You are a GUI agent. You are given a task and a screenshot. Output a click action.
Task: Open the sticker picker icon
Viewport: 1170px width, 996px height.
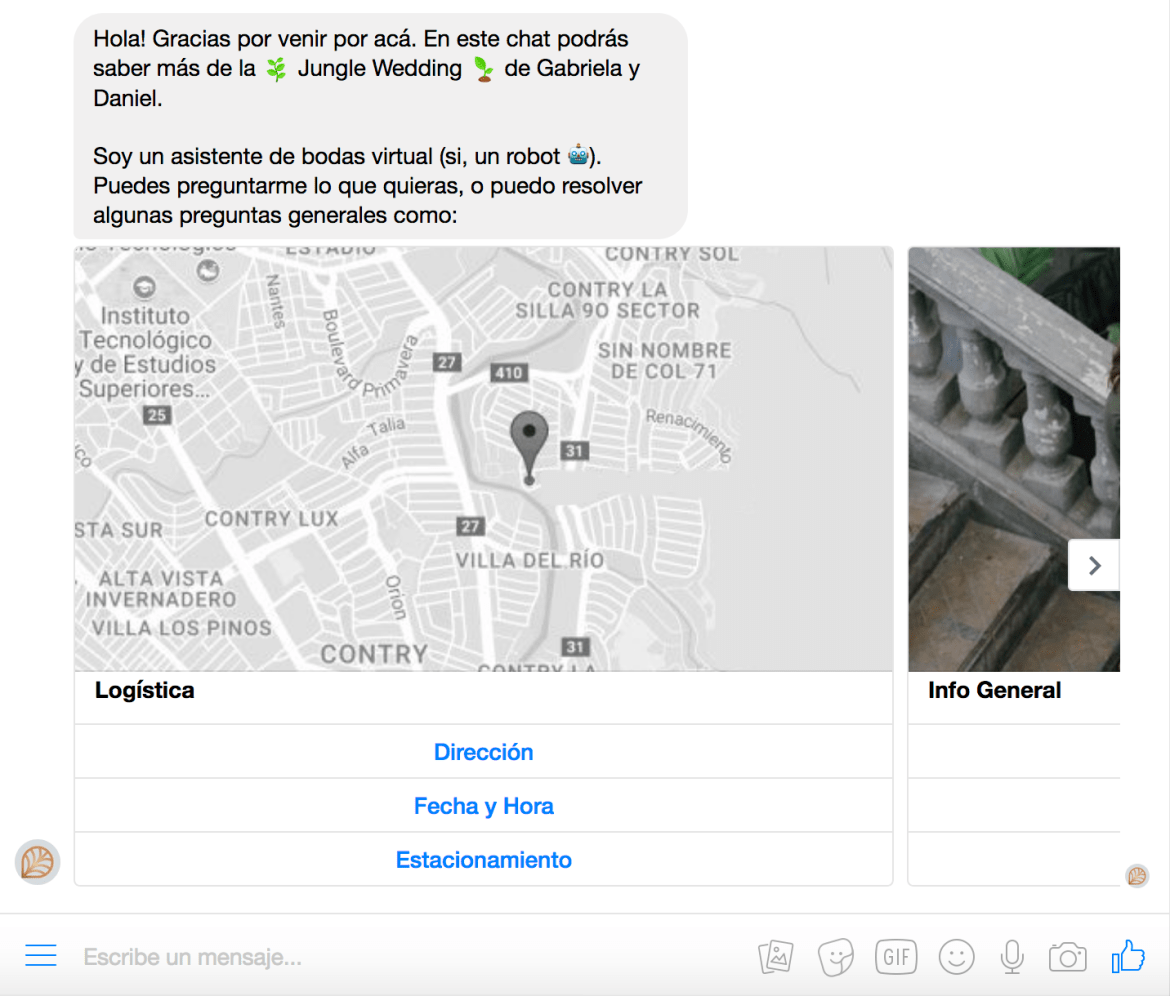pyautogui.click(x=836, y=956)
